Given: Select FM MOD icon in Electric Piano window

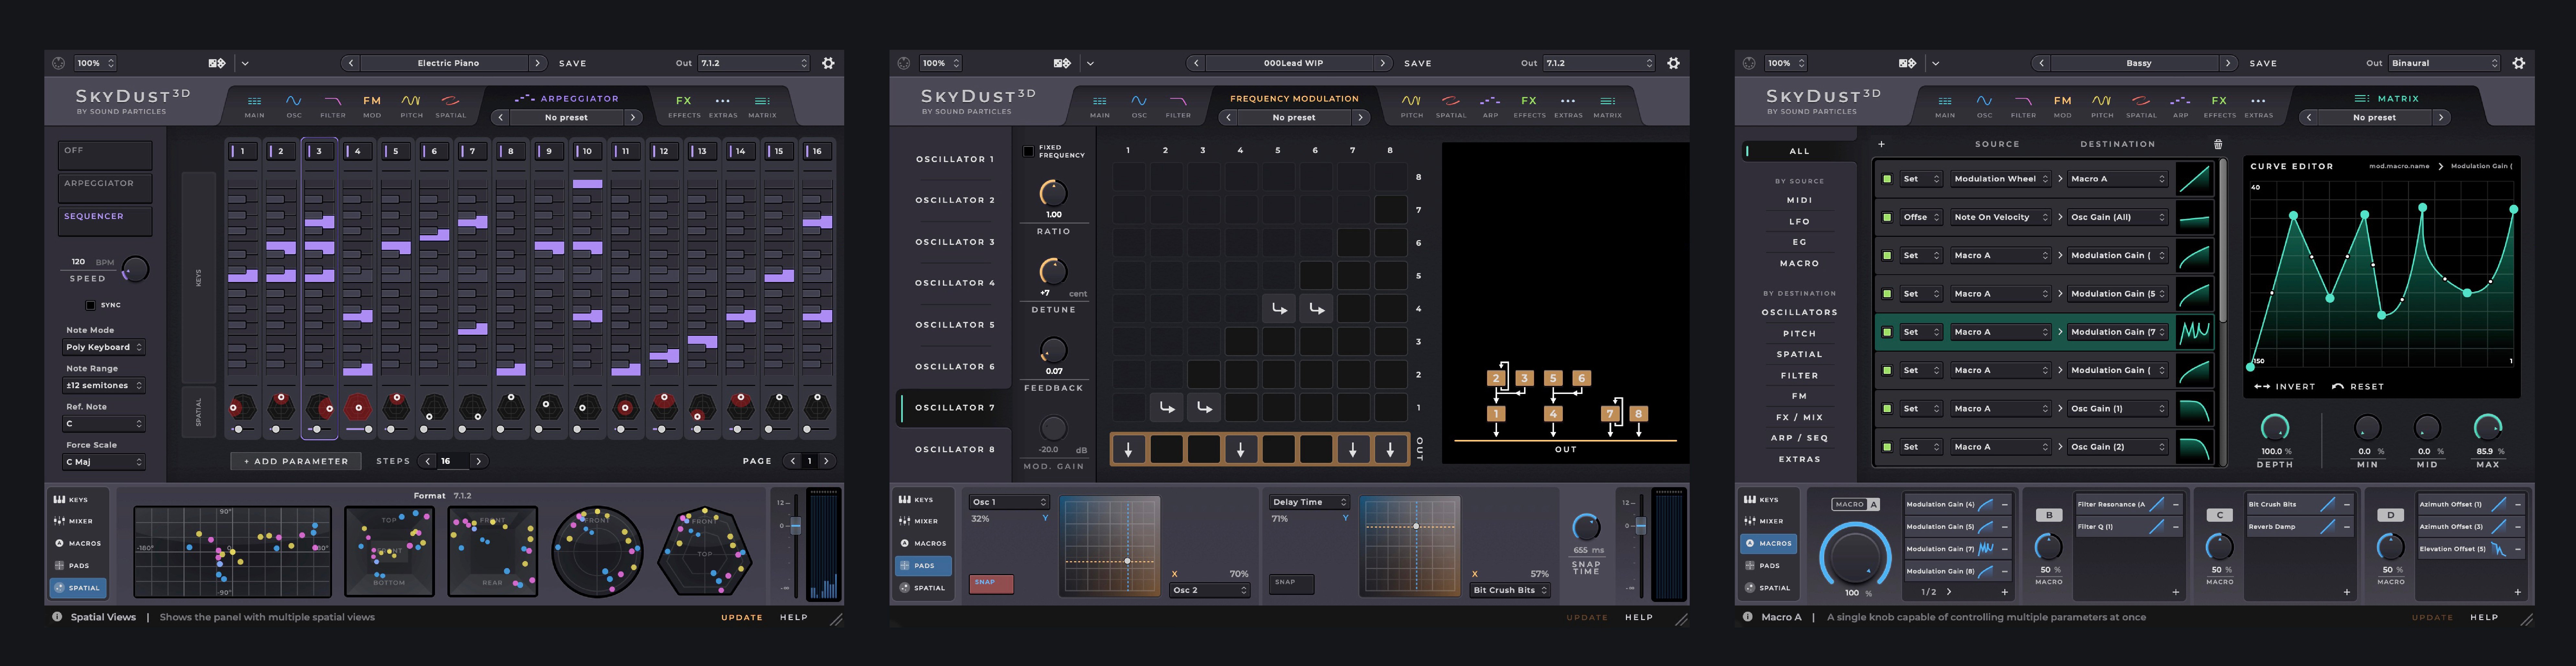Looking at the screenshot, I should 372,105.
